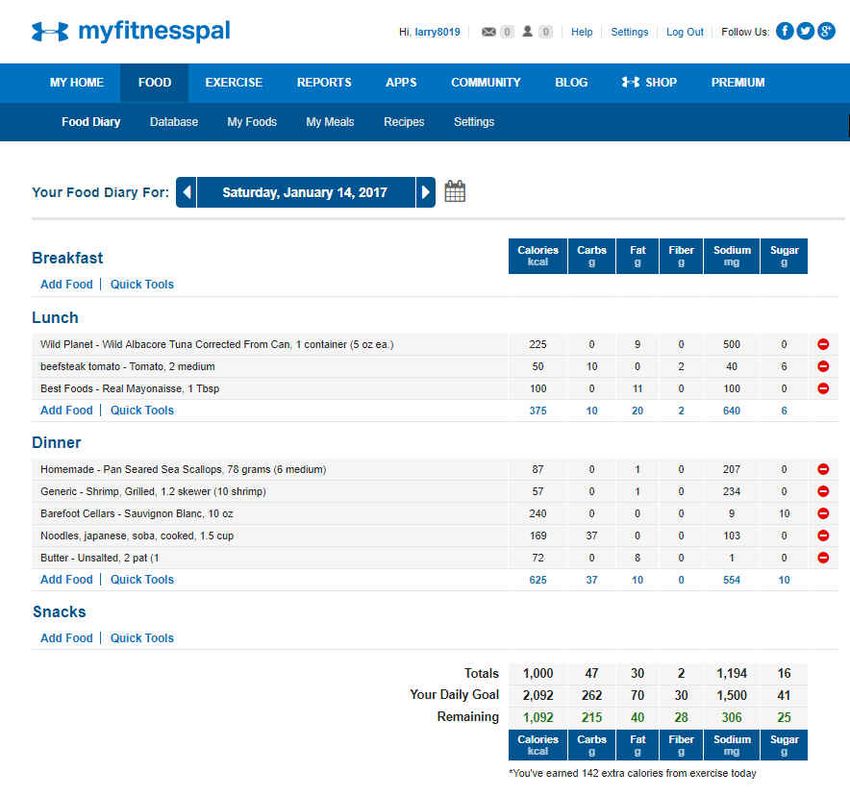Remove Grilled Shrimp entry

tap(823, 492)
